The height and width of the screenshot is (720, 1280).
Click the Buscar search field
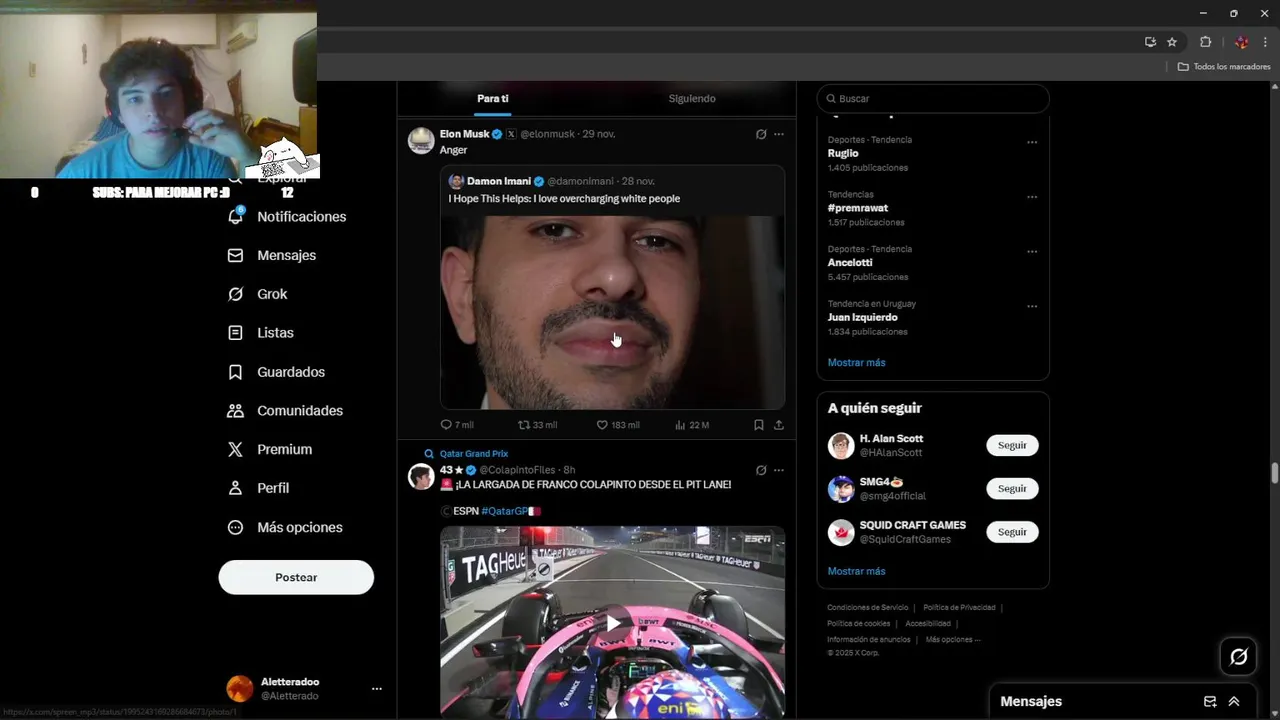[x=933, y=99]
